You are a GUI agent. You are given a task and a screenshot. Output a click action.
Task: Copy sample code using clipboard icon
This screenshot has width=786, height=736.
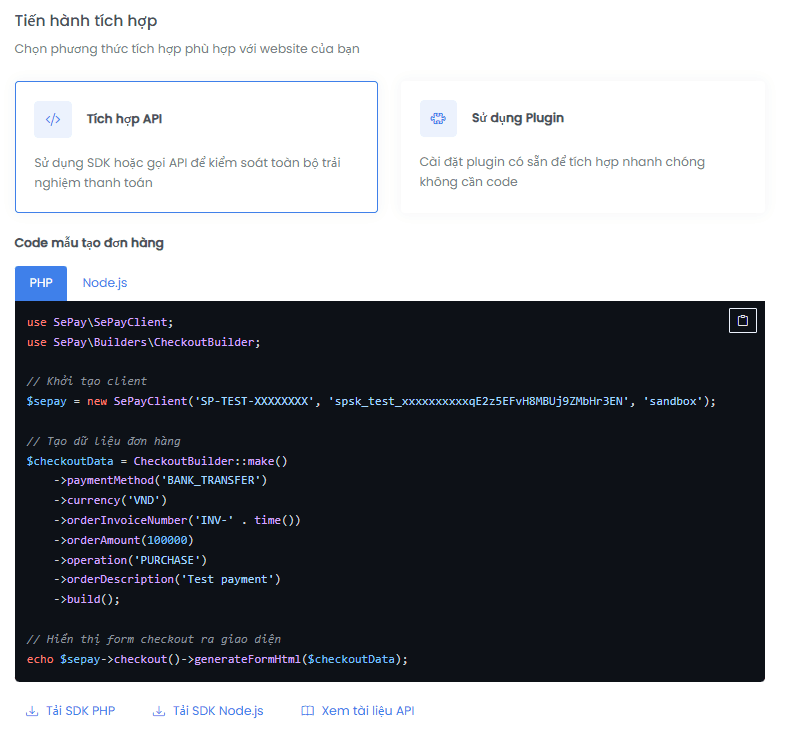pos(742,321)
